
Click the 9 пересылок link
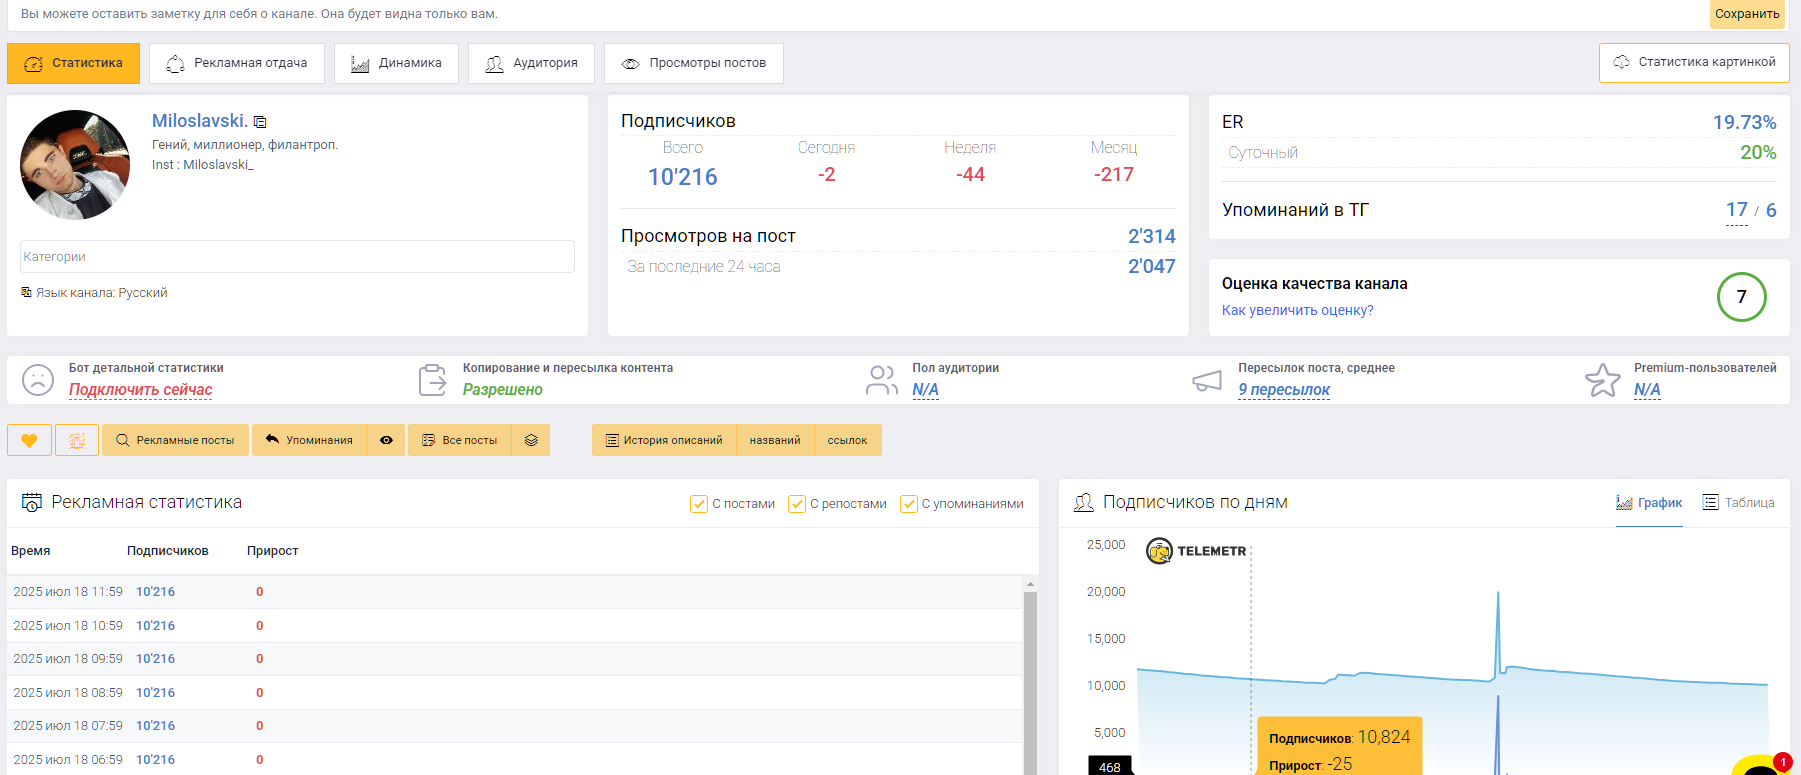1284,390
